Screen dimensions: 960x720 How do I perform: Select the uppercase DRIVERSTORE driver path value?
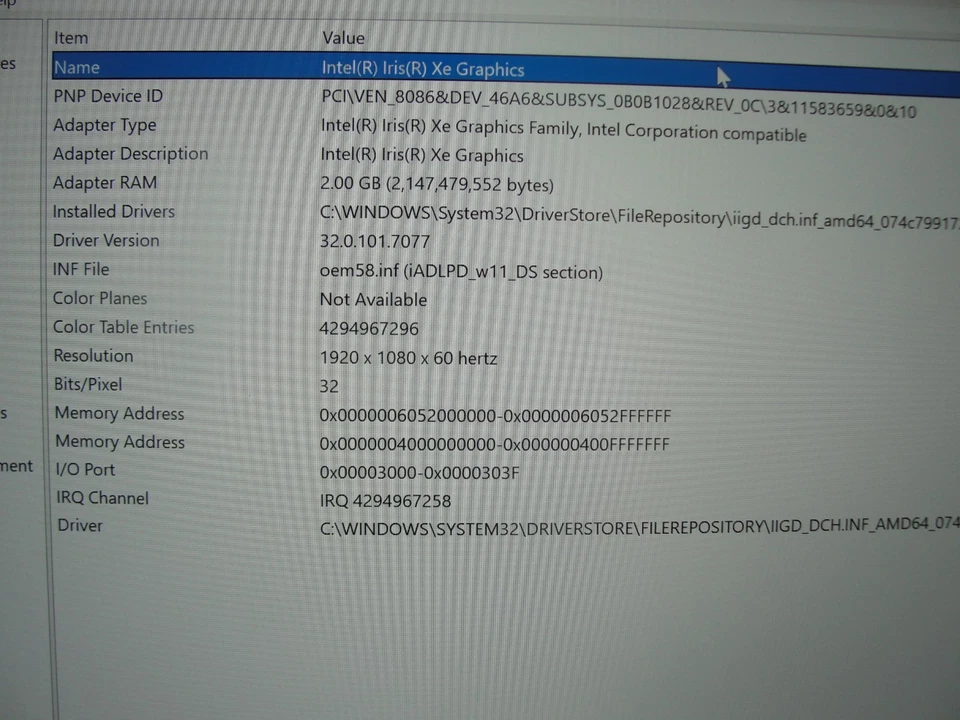pyautogui.click(x=639, y=527)
